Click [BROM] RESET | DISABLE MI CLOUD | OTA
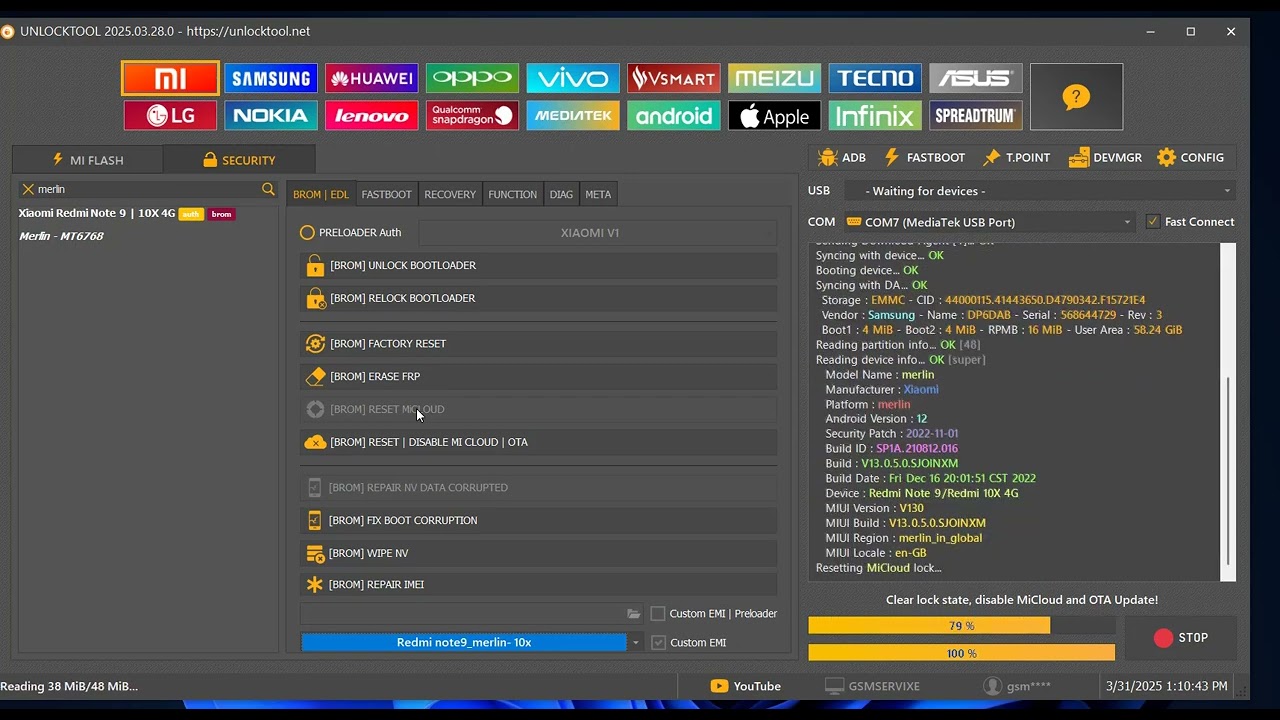The height and width of the screenshot is (720, 1280). [538, 442]
